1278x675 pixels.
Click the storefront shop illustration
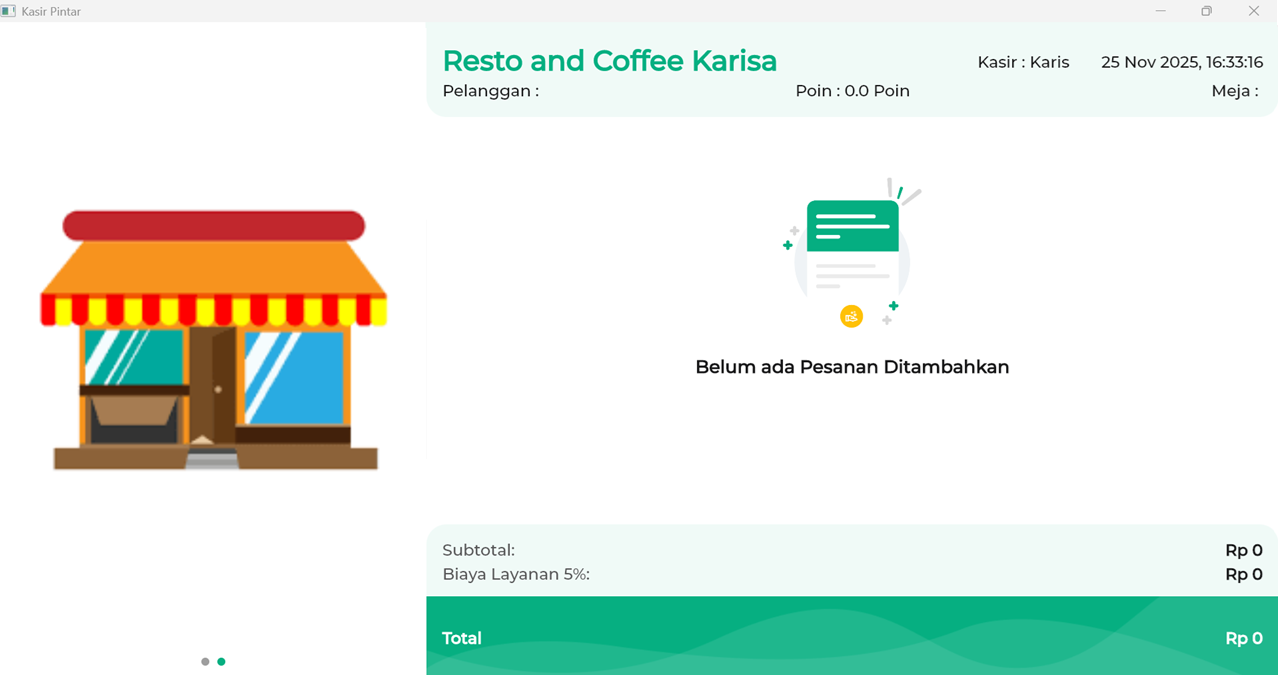pyautogui.click(x=213, y=340)
